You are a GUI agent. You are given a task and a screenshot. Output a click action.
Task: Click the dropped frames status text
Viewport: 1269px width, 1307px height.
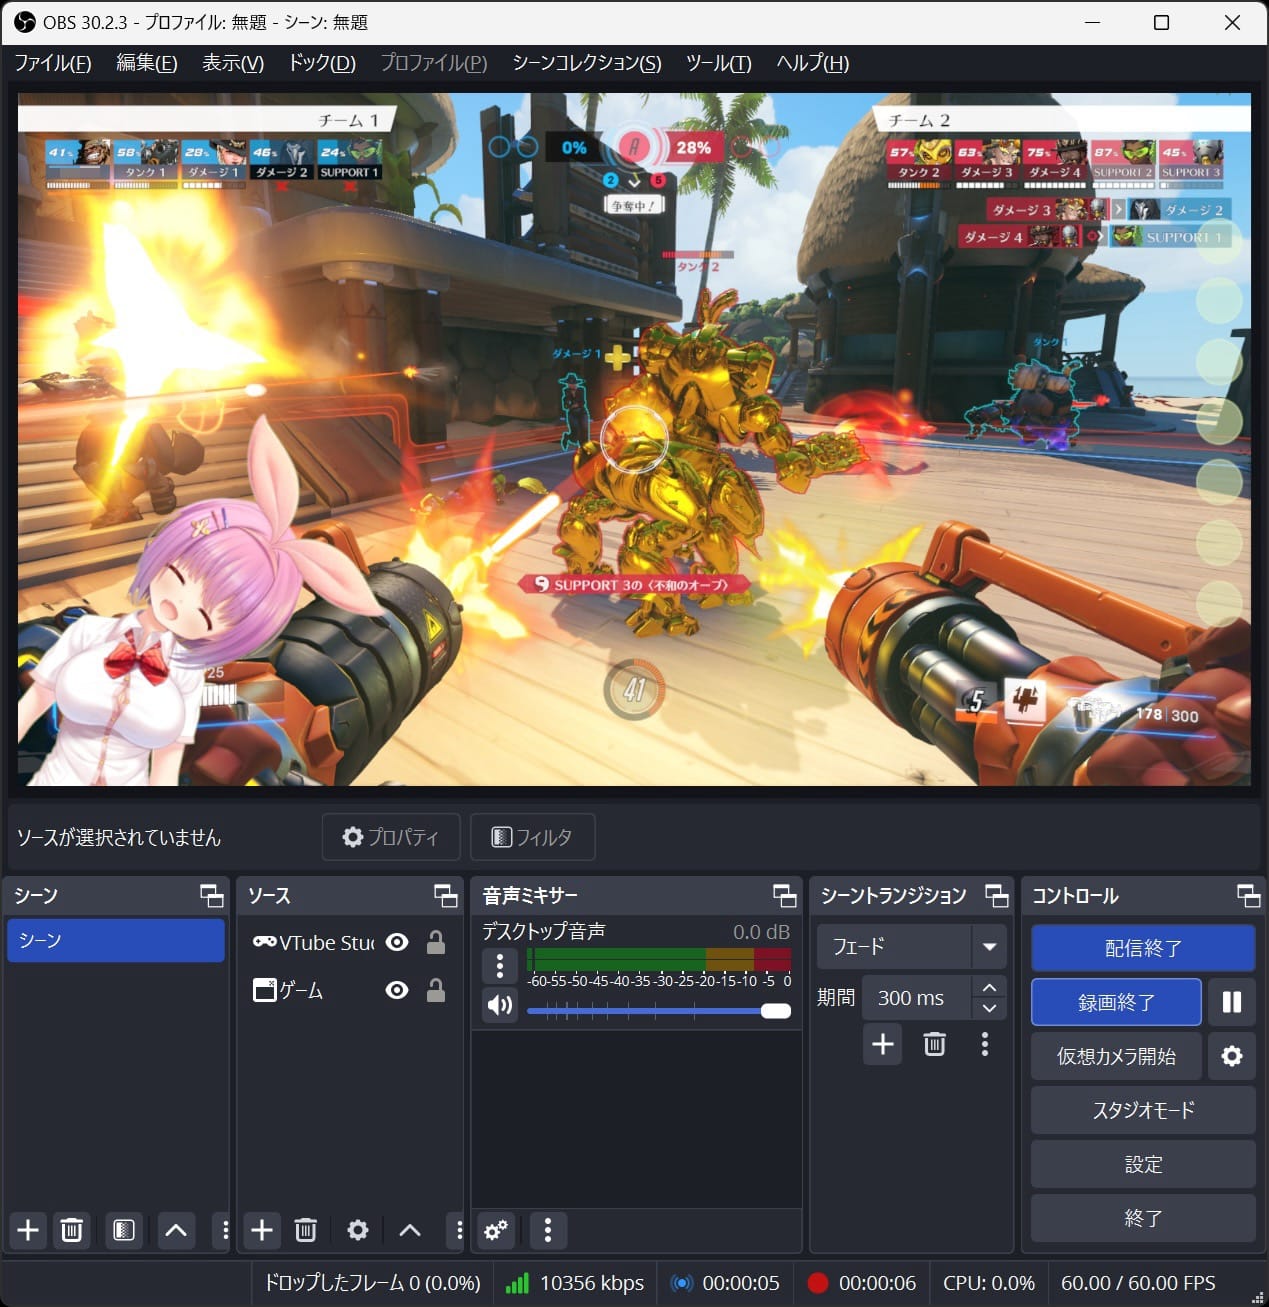tap(372, 1283)
